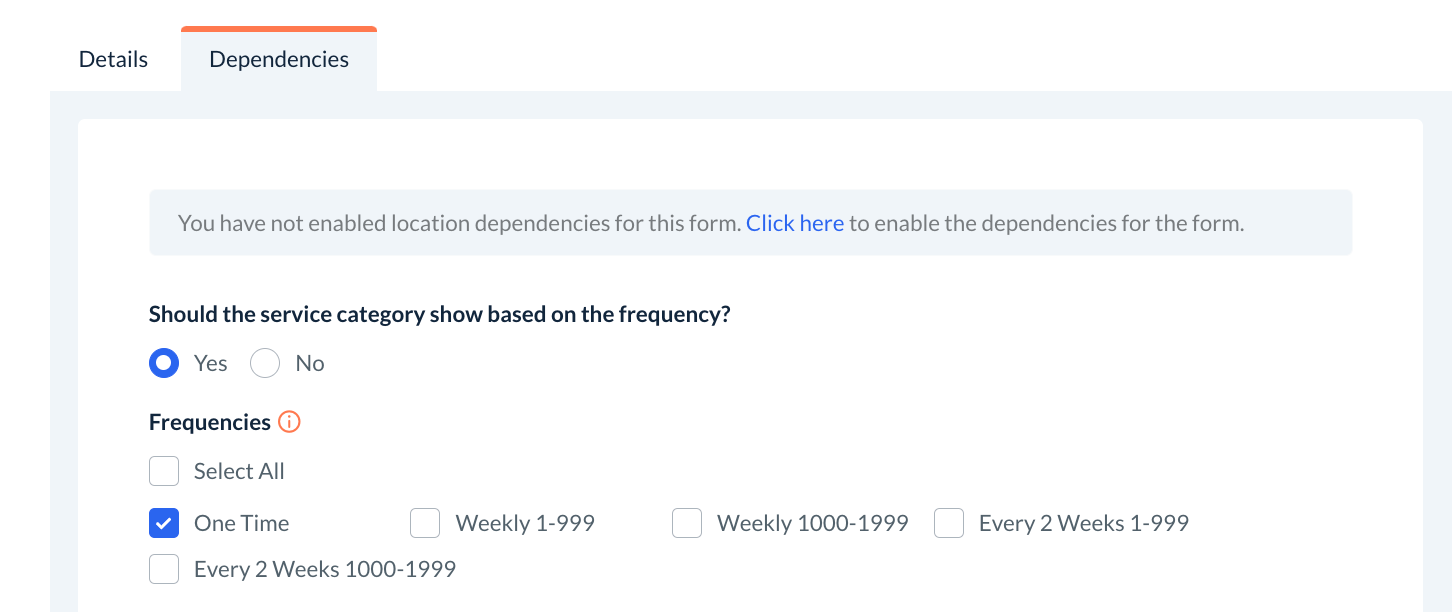Click the 'Frequencies' heading label
Image resolution: width=1456 pixels, height=612 pixels.
click(209, 422)
